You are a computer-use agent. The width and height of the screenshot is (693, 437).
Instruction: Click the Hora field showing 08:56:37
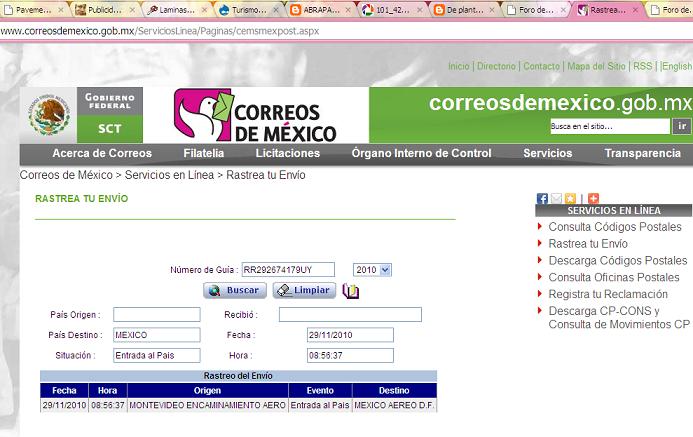tap(350, 355)
